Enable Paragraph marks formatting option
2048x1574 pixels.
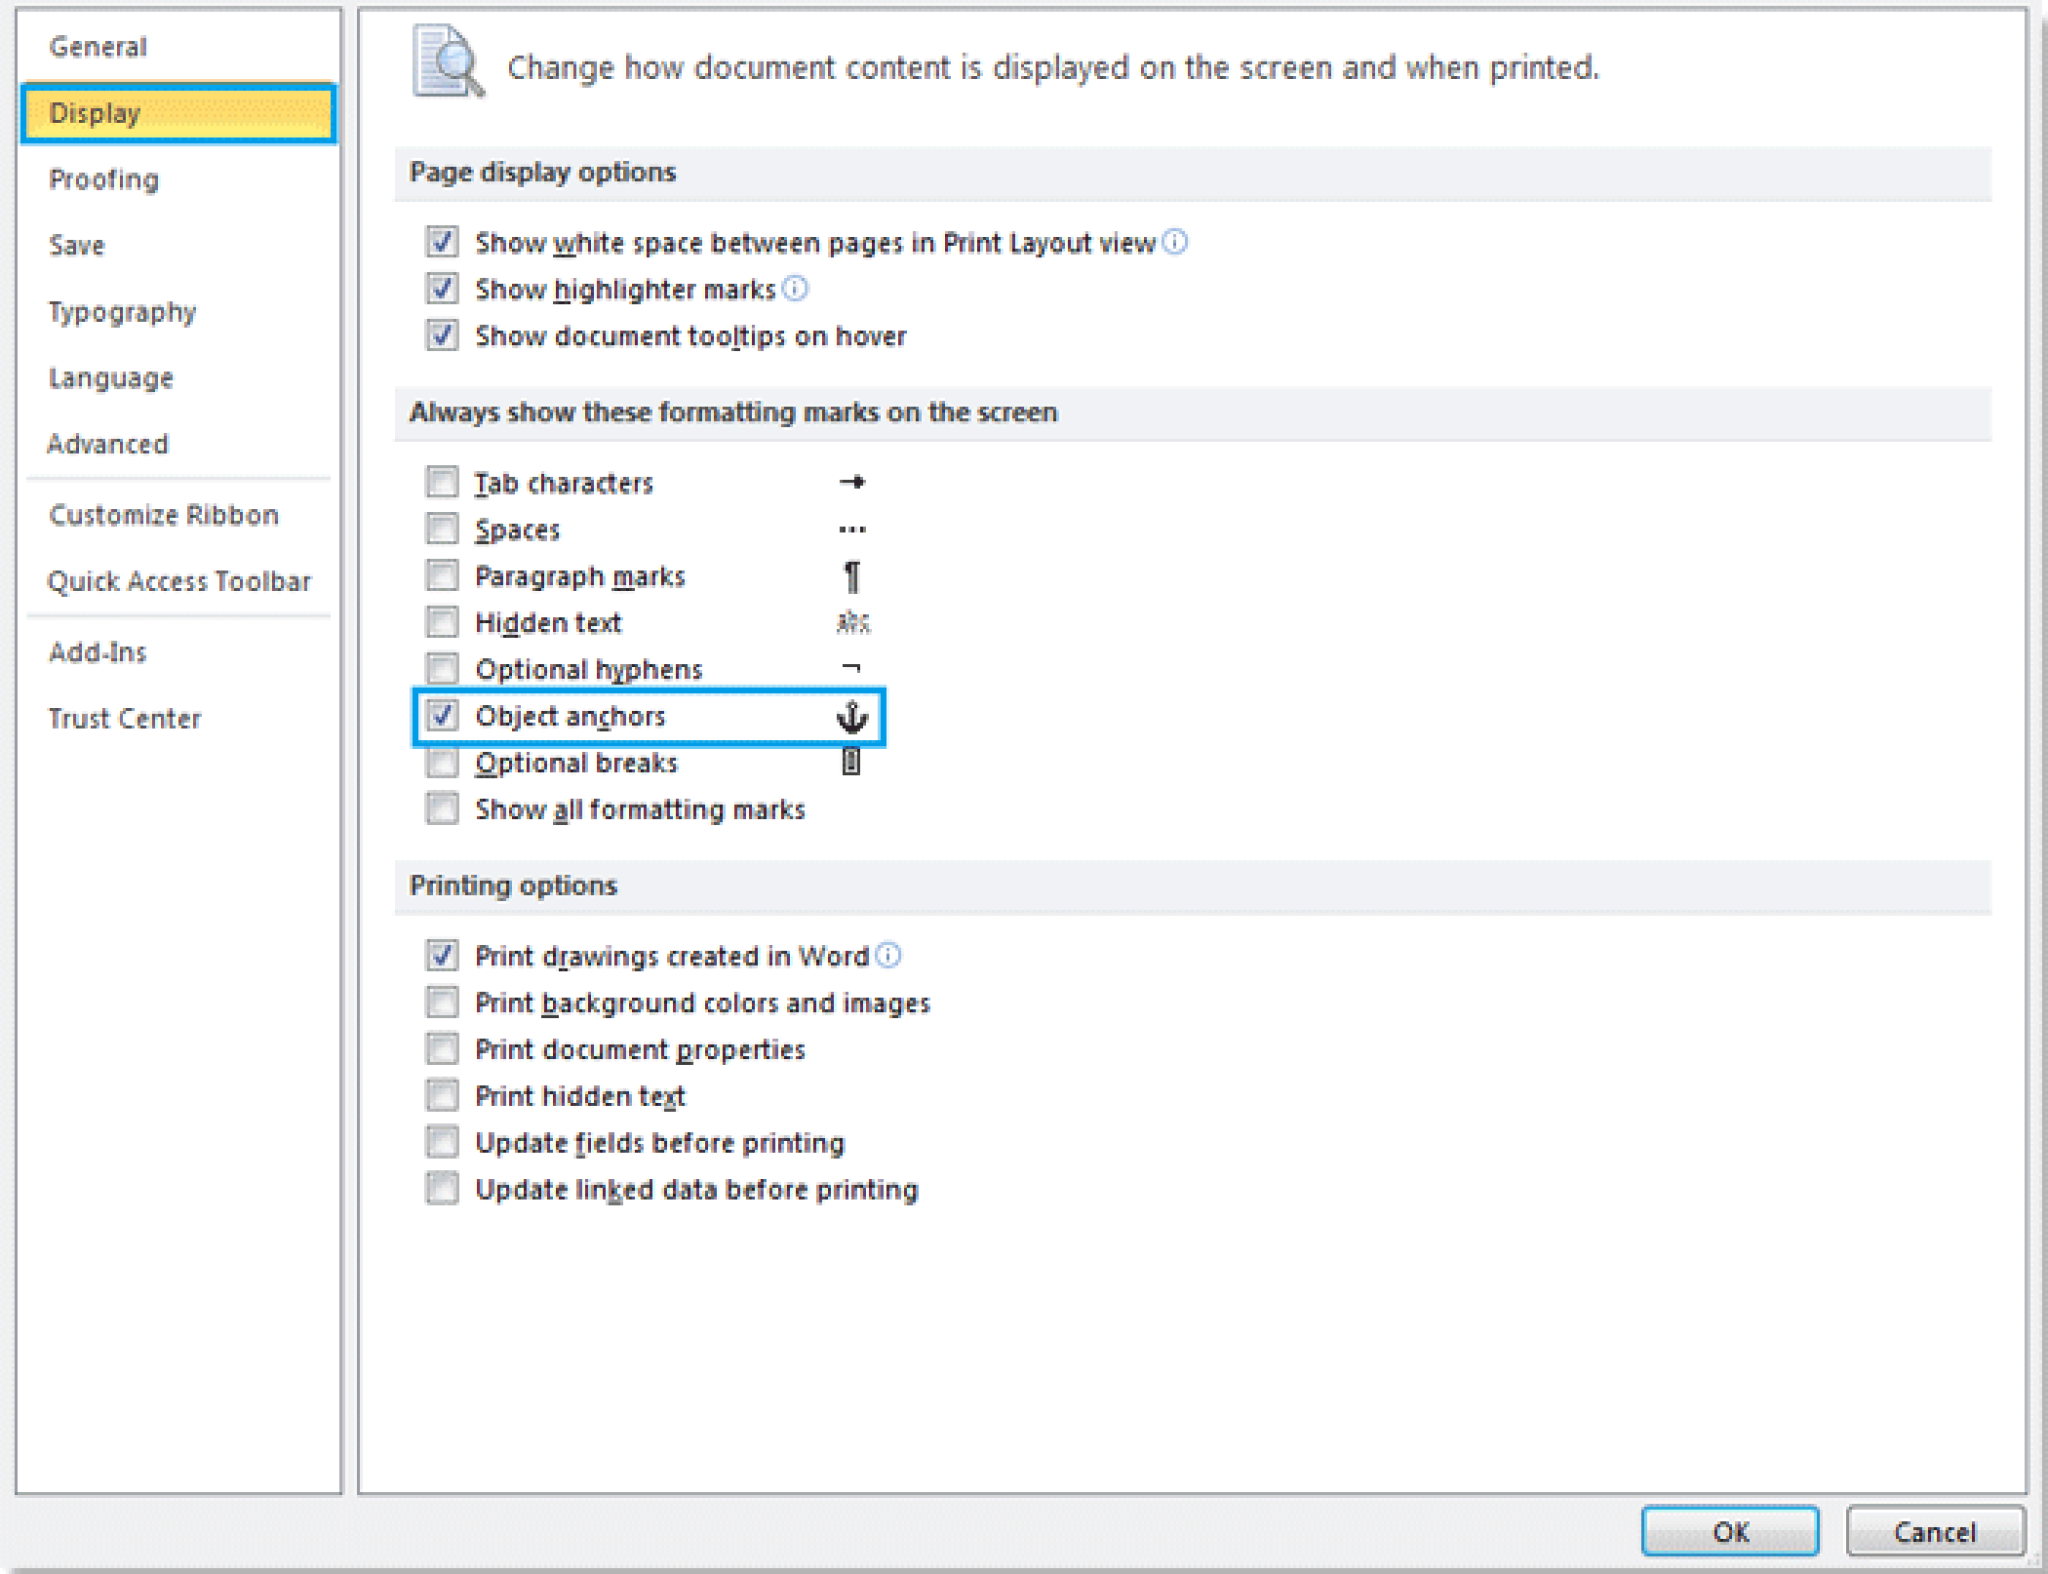(441, 575)
